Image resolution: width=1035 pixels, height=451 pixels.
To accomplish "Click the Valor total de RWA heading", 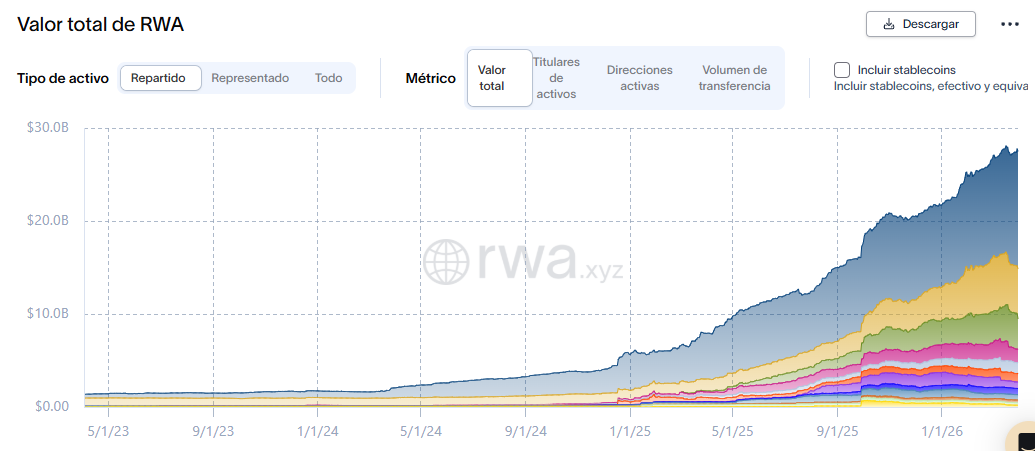I will point(100,24).
